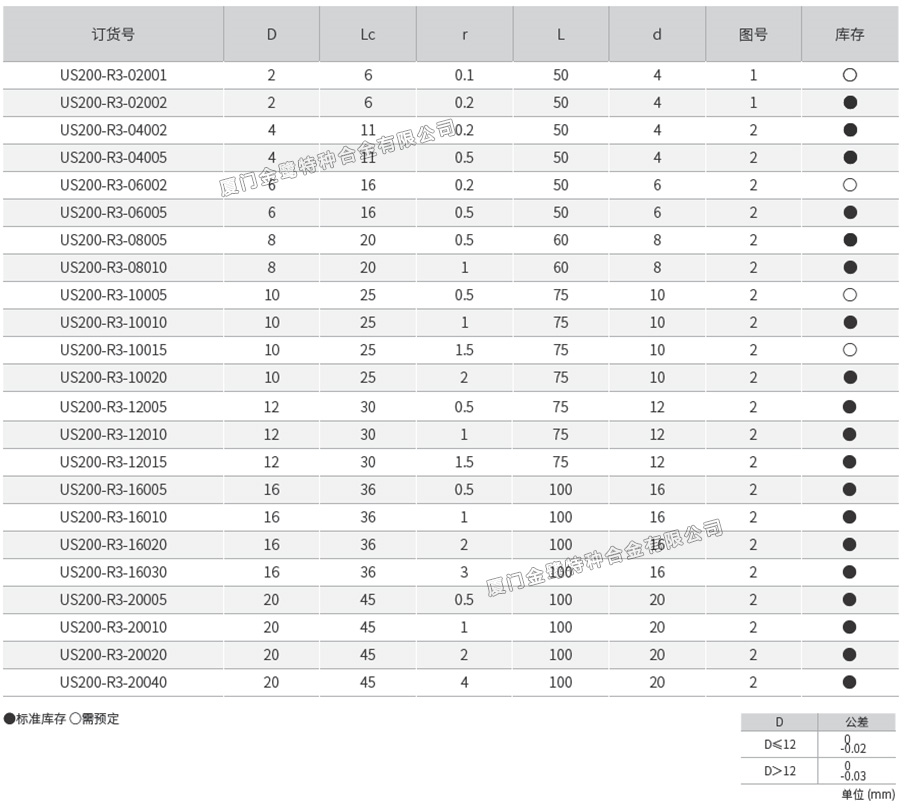Toggle stock status for US200-R3-08005
Viewport: 904px width, 808px height.
pyautogui.click(x=850, y=239)
